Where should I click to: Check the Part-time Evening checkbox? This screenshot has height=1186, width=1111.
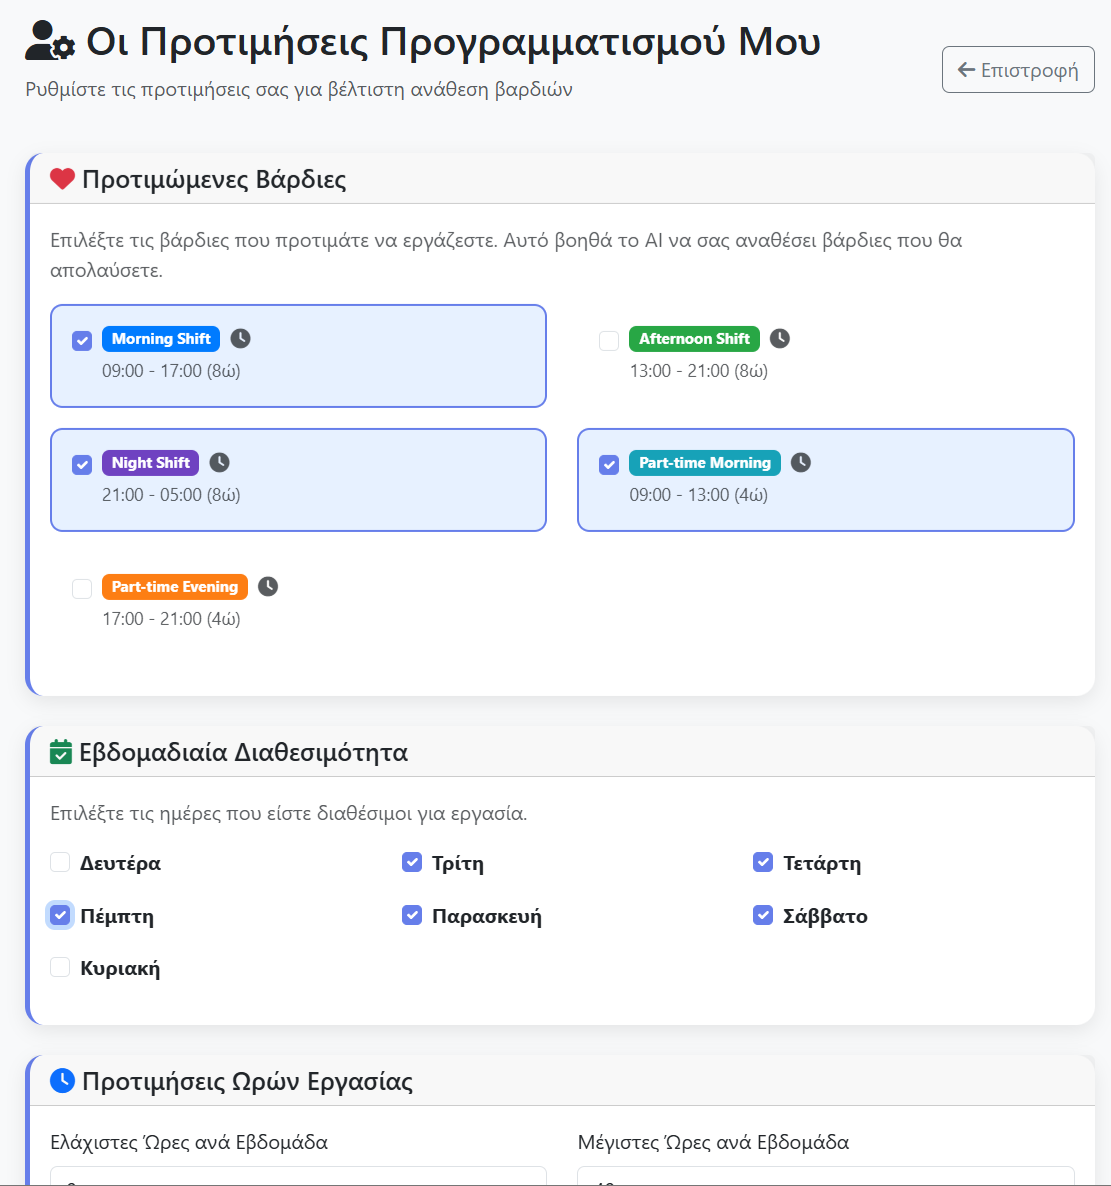(x=82, y=589)
